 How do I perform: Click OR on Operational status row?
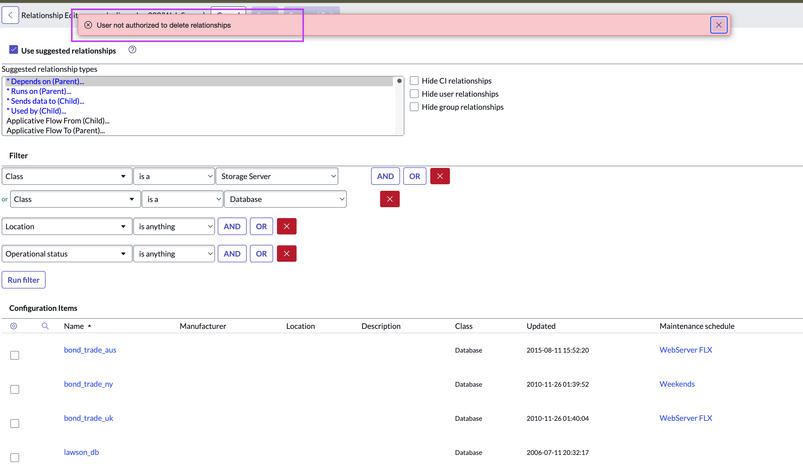pyautogui.click(x=261, y=254)
